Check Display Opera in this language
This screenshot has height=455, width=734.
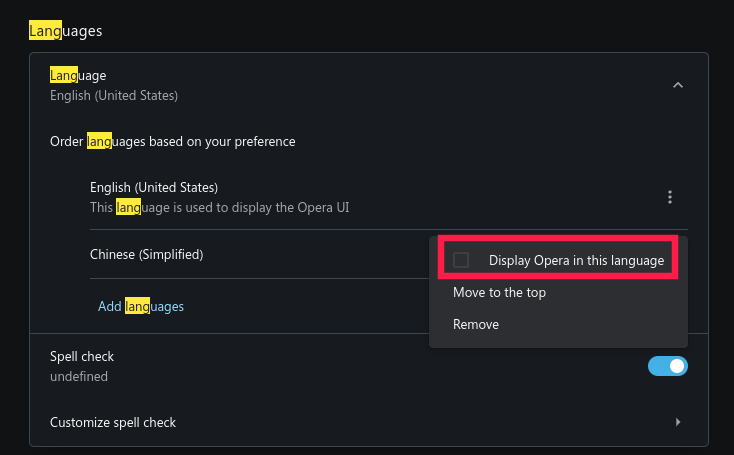click(461, 260)
